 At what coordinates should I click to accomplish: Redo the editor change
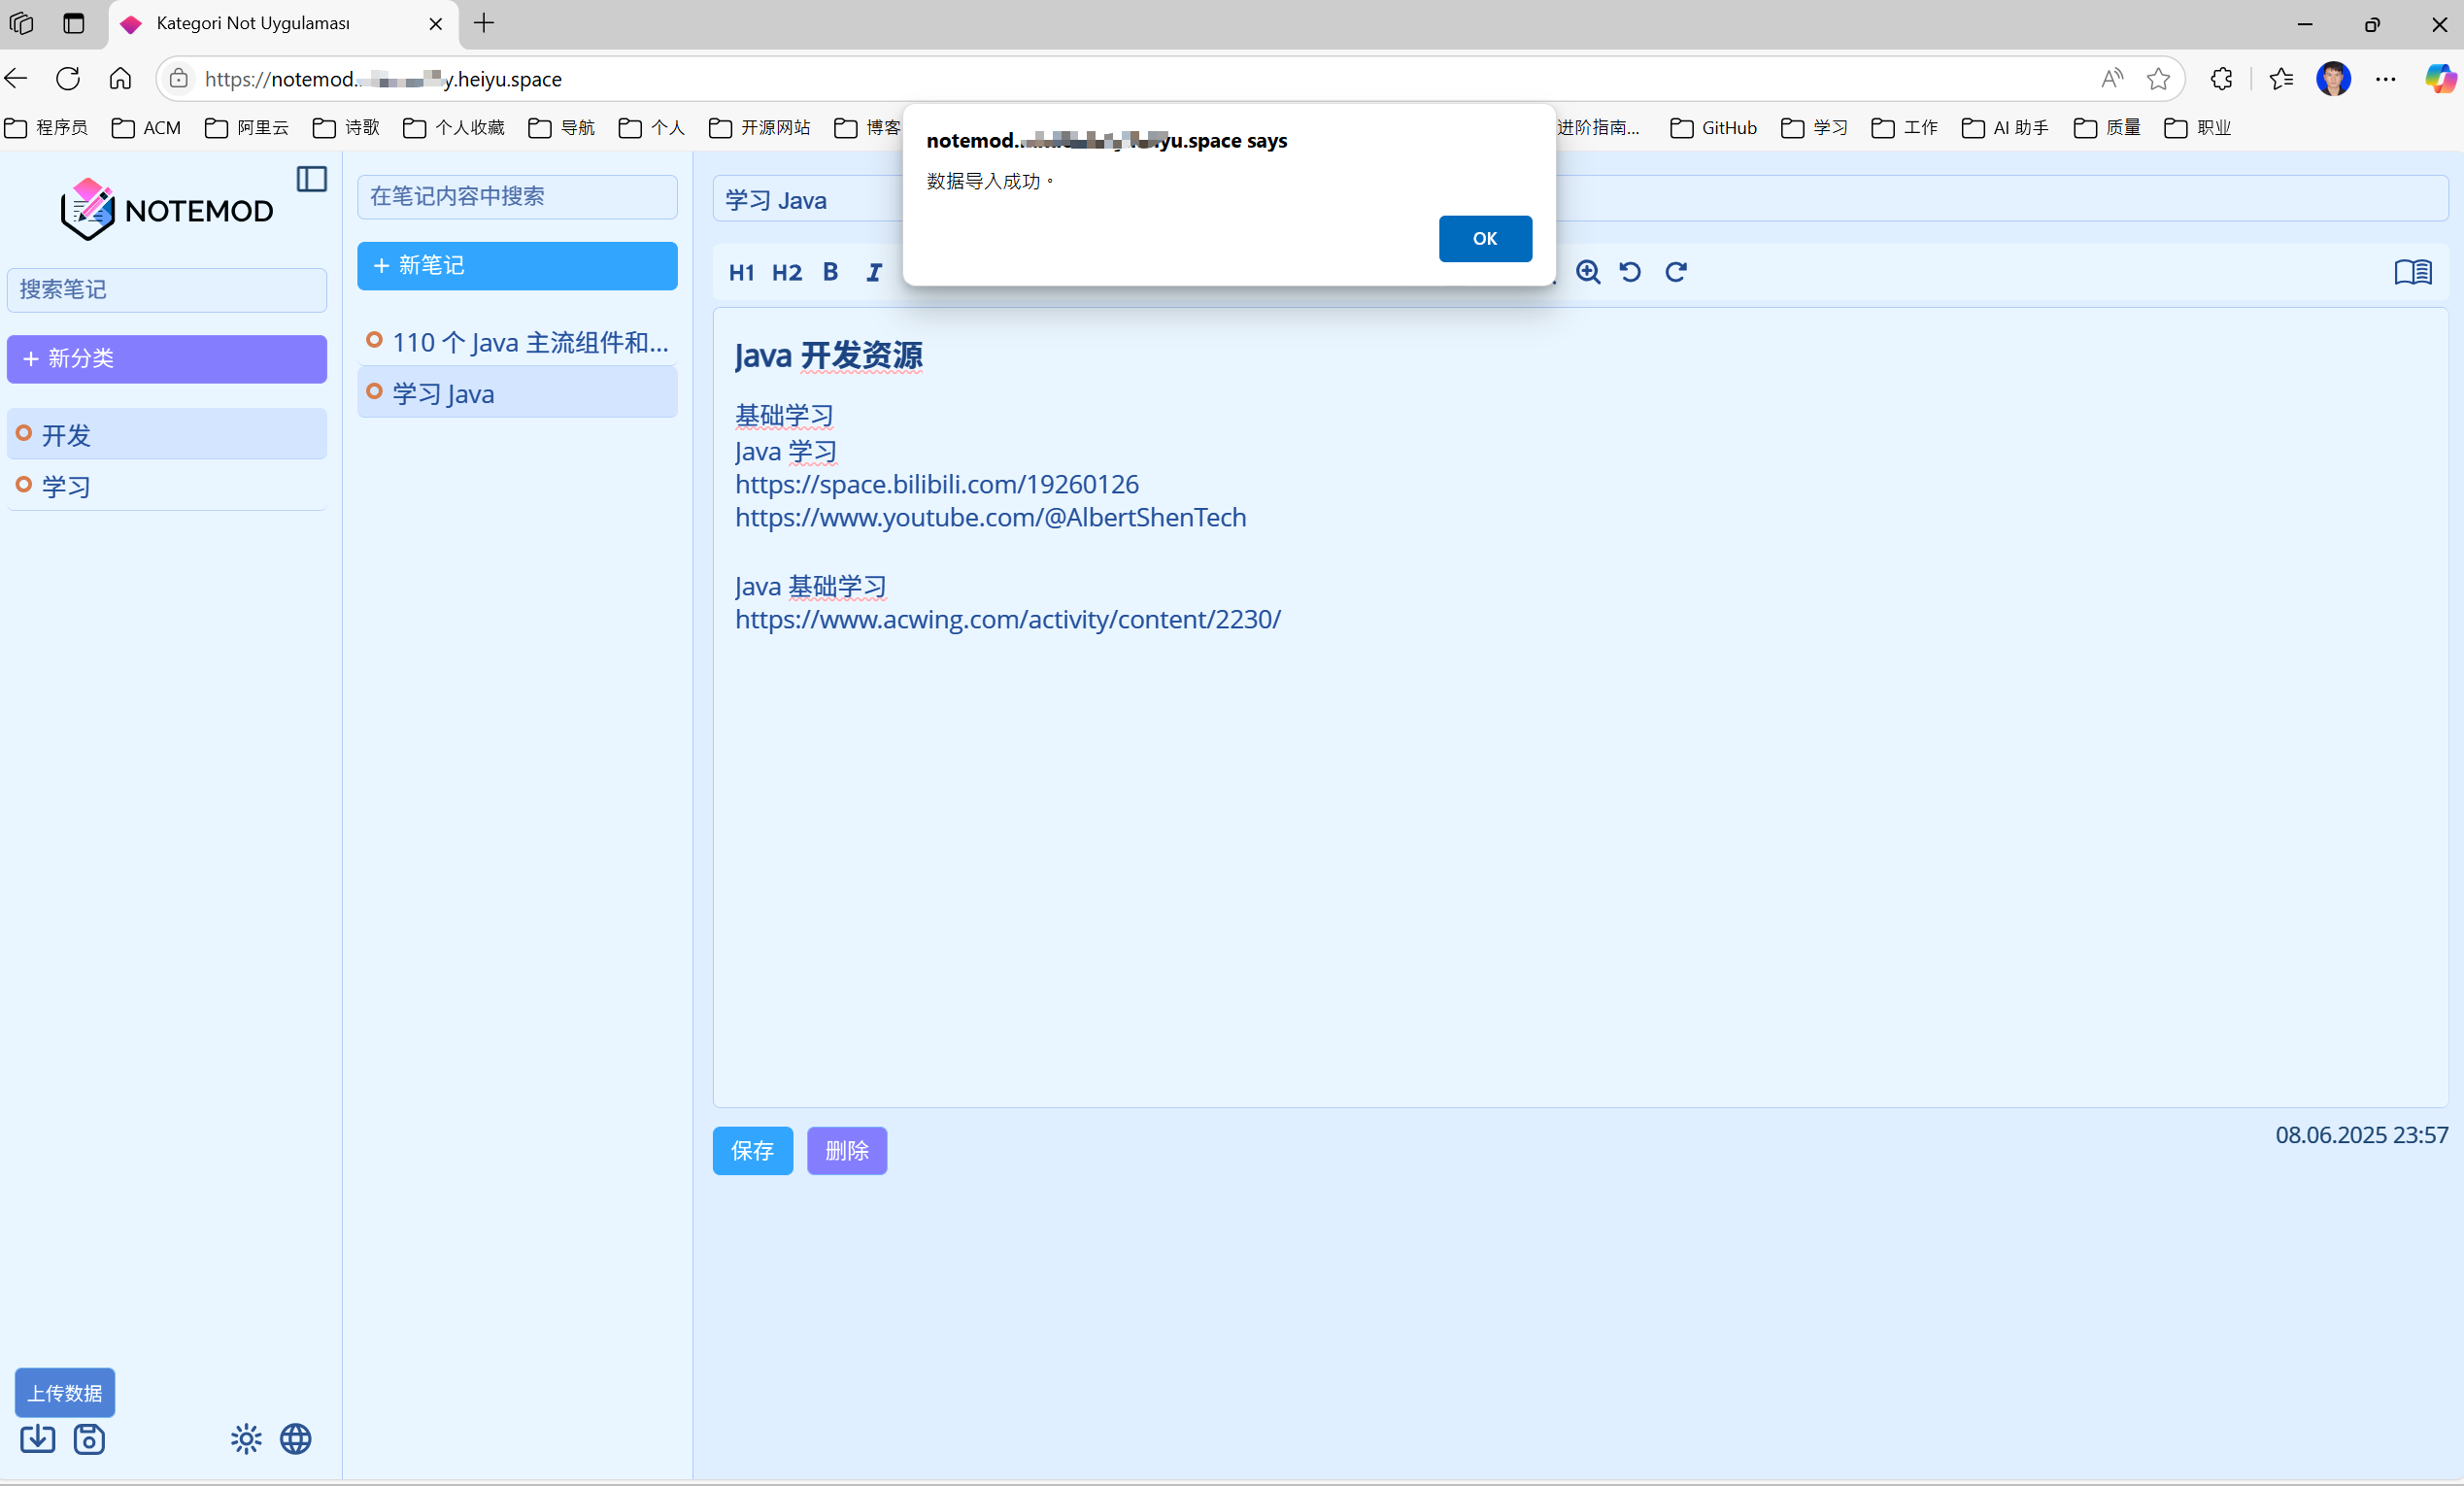click(x=1676, y=272)
